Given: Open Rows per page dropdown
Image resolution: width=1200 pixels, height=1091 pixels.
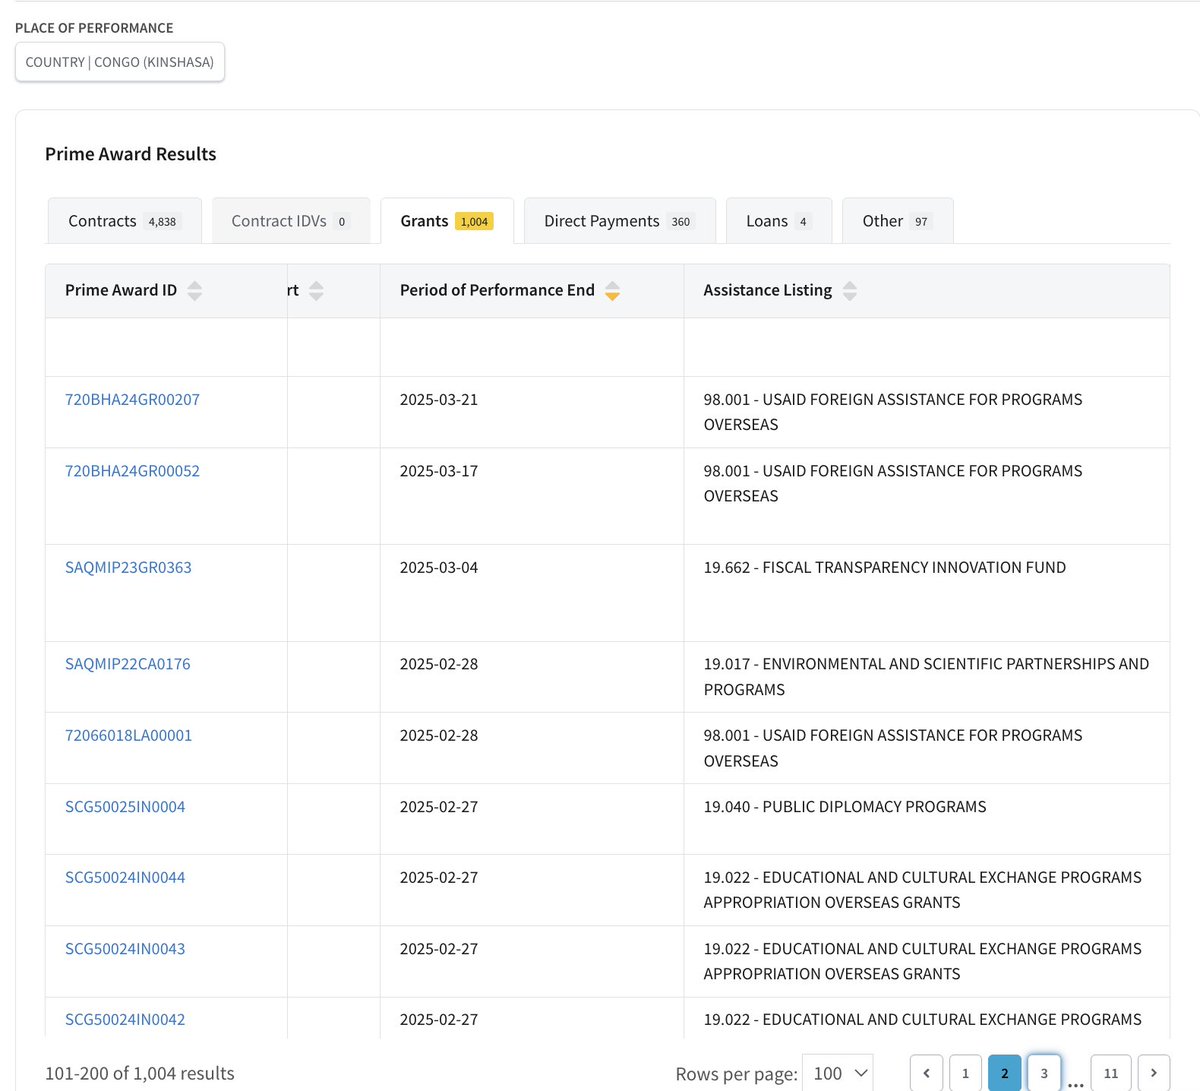Looking at the screenshot, I should [x=837, y=1073].
